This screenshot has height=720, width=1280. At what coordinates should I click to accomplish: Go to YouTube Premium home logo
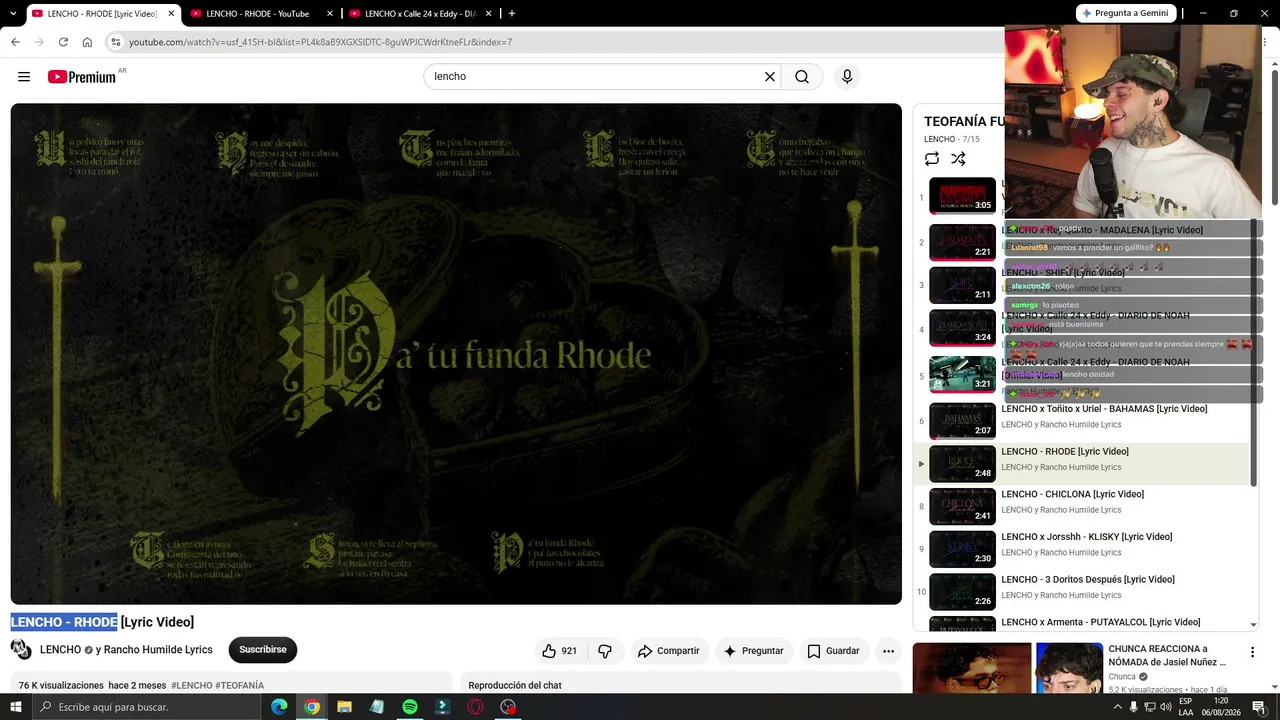(81, 77)
